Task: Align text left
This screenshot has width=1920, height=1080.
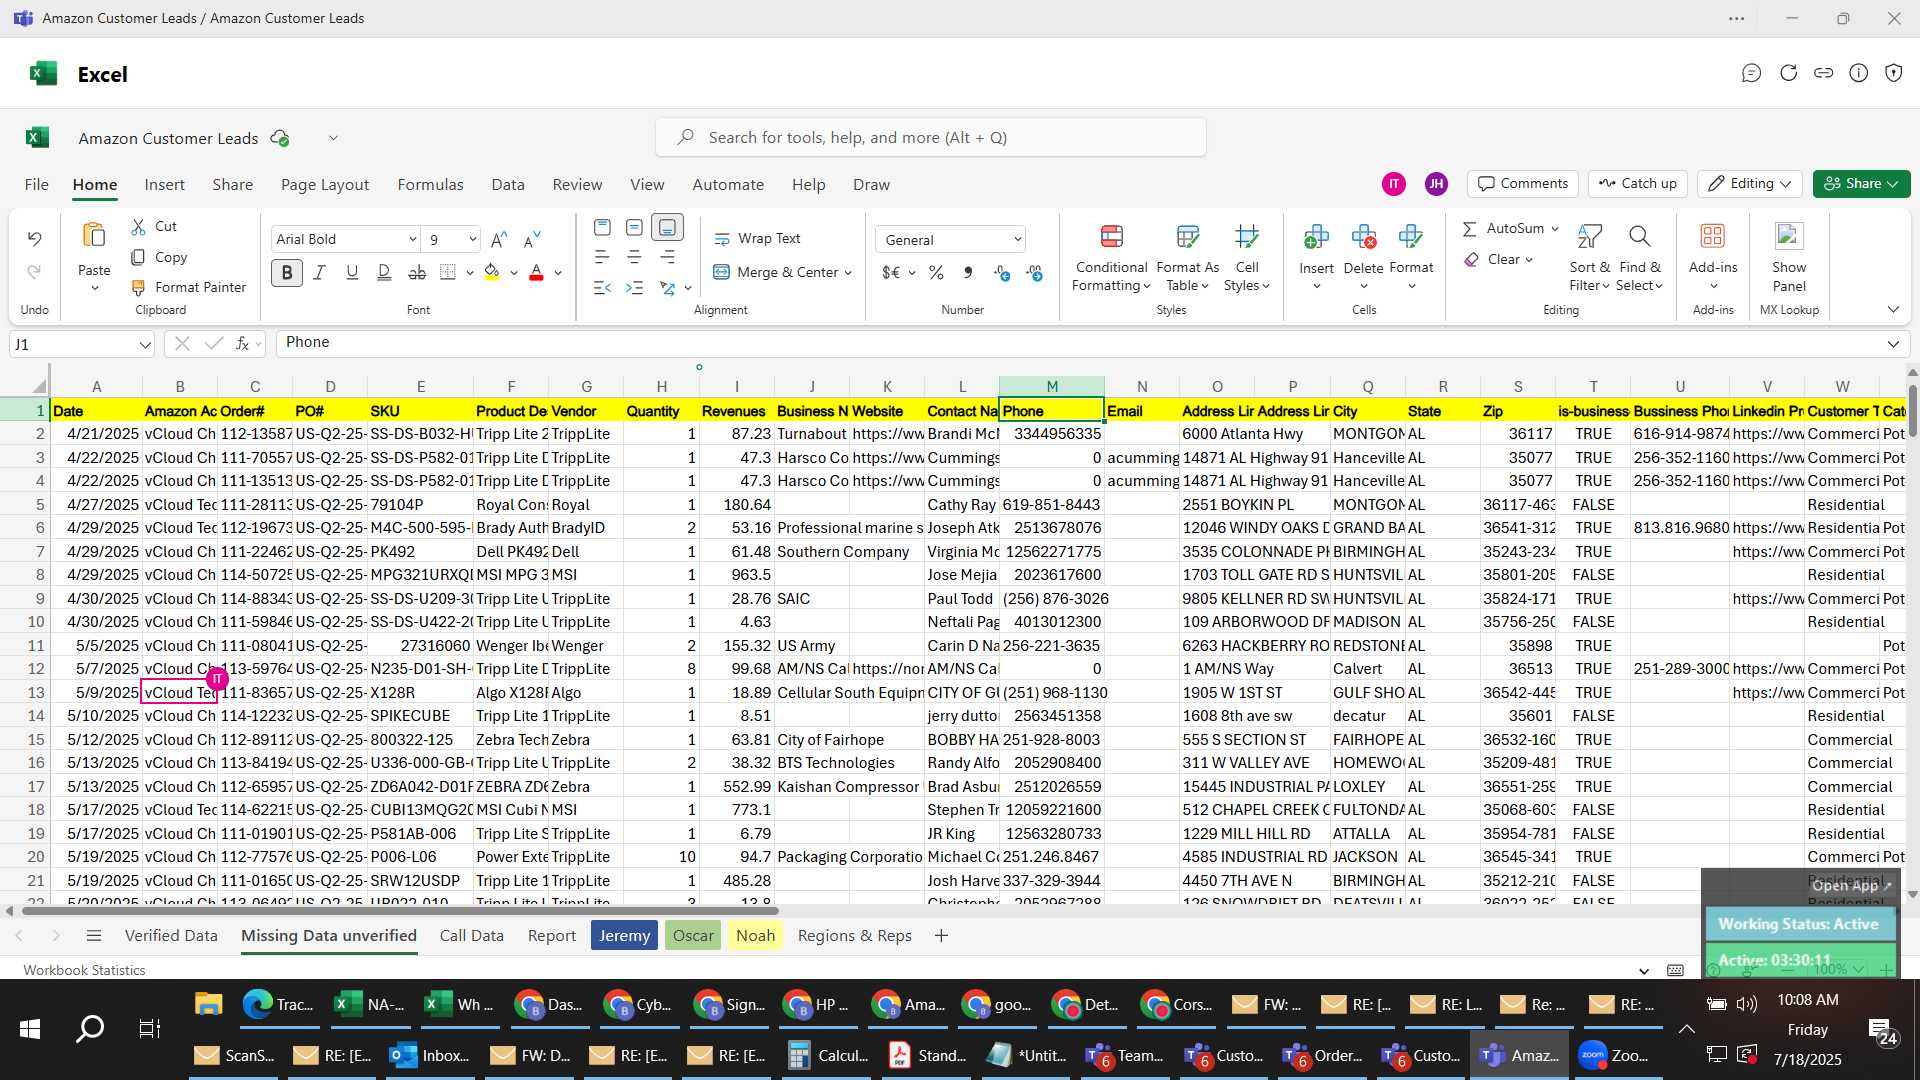Action: pos(602,257)
